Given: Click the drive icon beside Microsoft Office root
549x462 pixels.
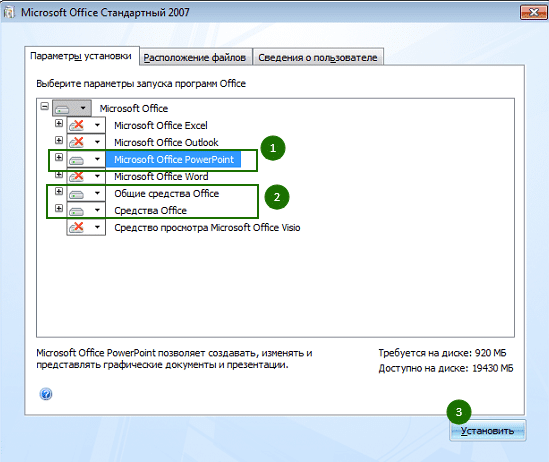Looking at the screenshot, I should tap(63, 109).
